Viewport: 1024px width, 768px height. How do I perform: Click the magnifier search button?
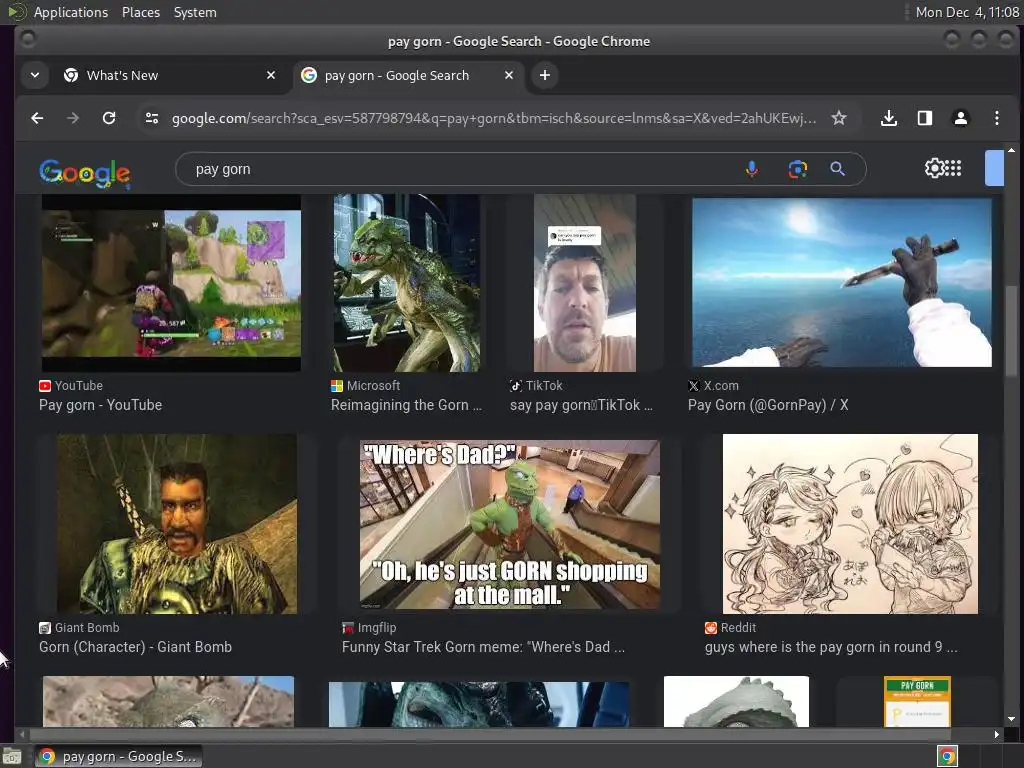[837, 169]
